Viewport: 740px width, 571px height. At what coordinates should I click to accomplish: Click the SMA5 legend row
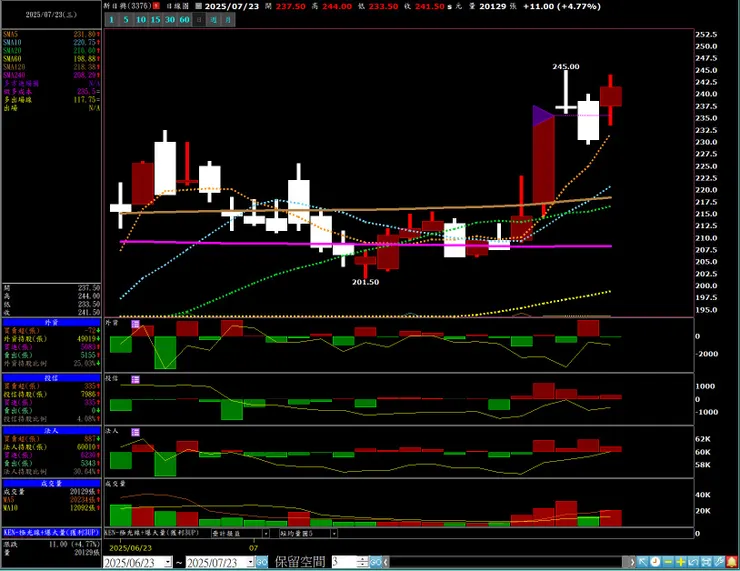[51, 34]
